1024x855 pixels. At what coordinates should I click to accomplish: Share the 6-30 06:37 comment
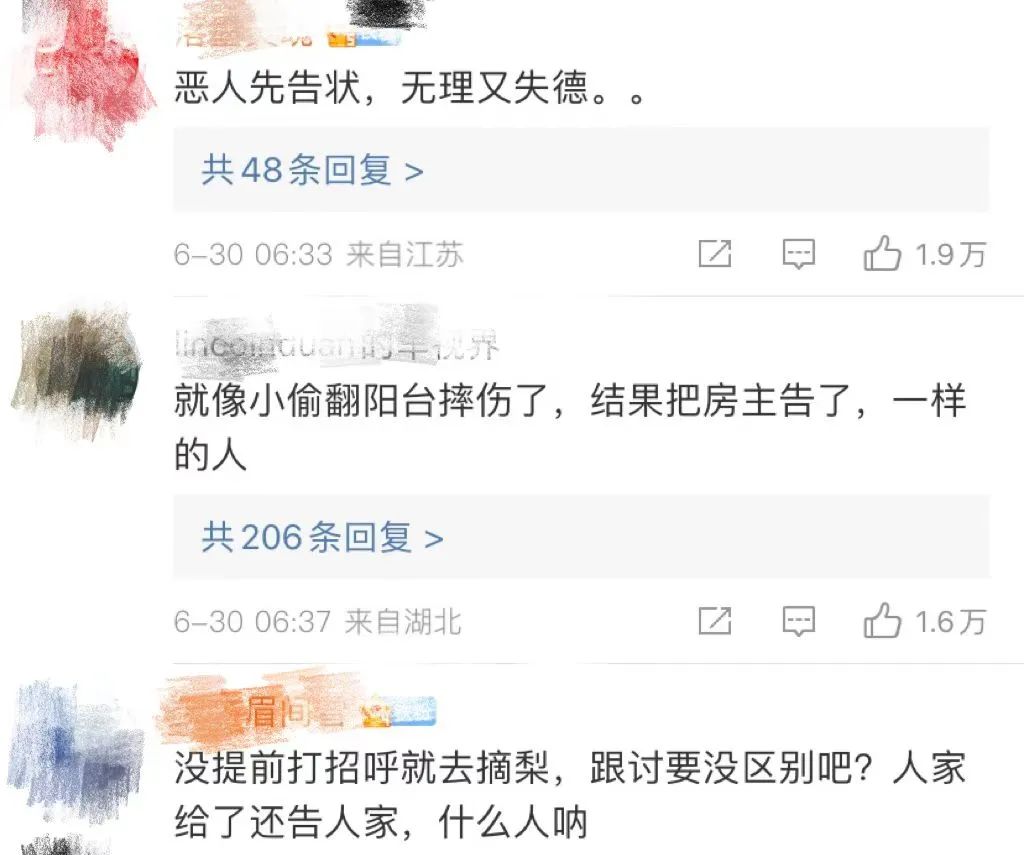click(x=715, y=621)
